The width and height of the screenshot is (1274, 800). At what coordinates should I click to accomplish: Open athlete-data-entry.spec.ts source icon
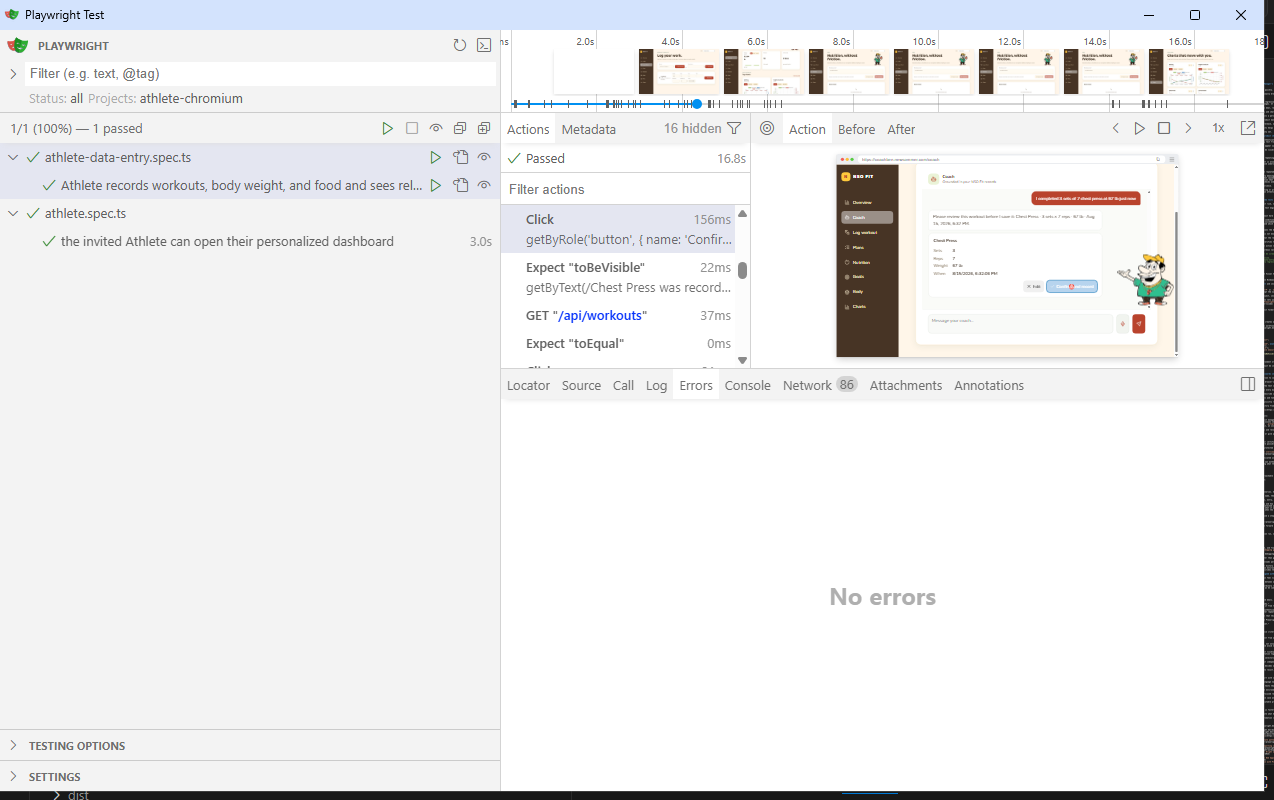point(460,157)
